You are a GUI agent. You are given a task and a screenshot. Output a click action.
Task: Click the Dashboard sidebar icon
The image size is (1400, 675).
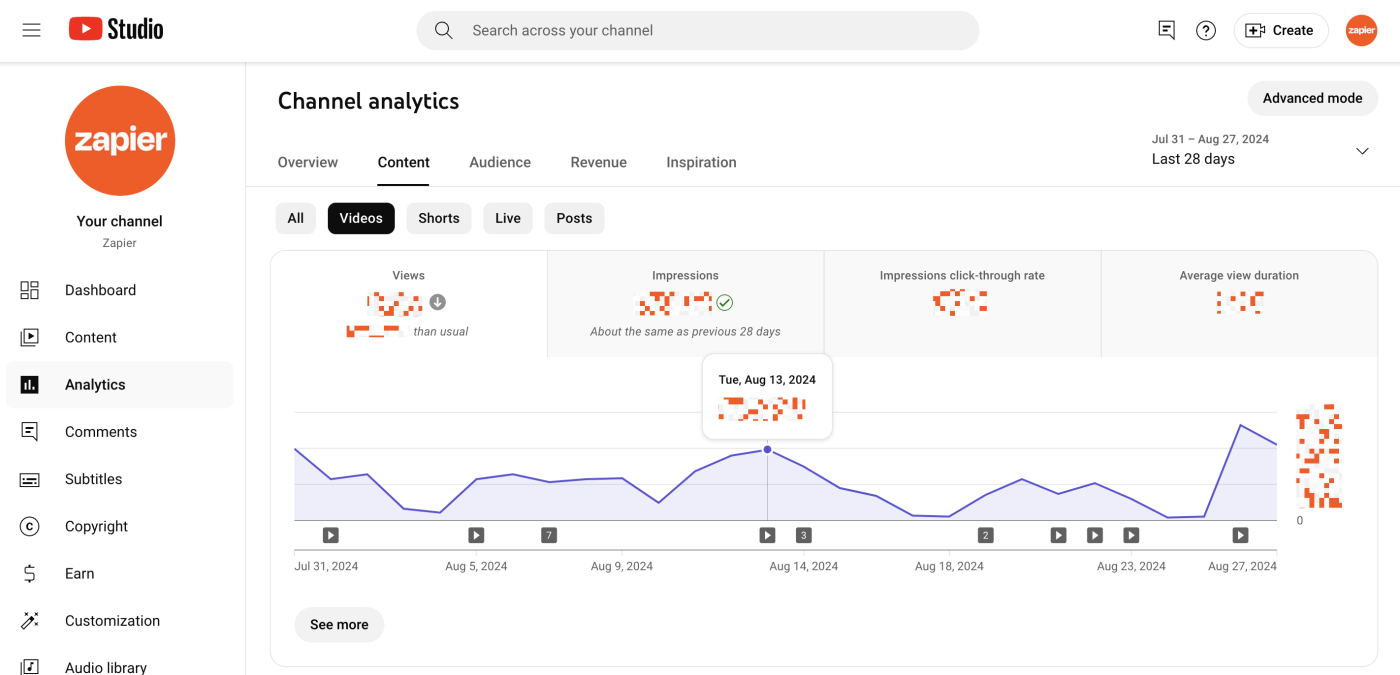tap(30, 290)
